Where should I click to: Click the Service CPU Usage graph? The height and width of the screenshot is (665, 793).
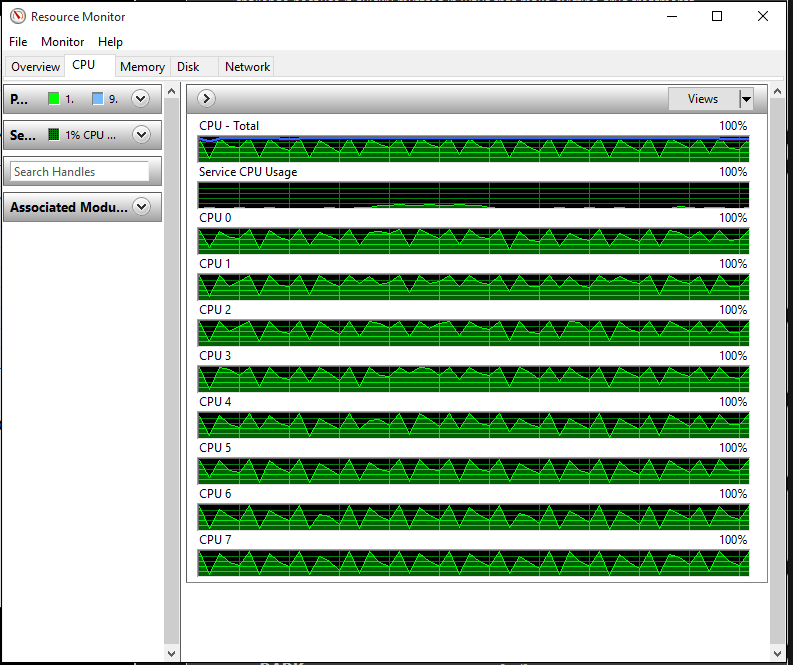[x=473, y=195]
